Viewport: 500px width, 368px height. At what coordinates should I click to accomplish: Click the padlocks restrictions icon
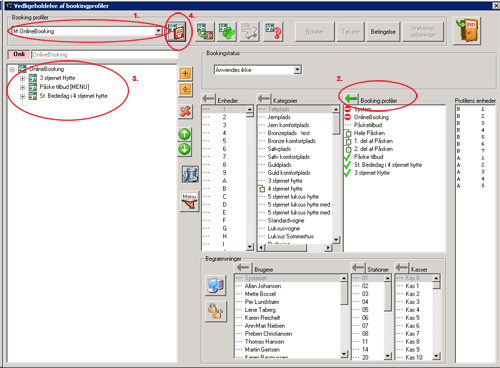click(216, 311)
